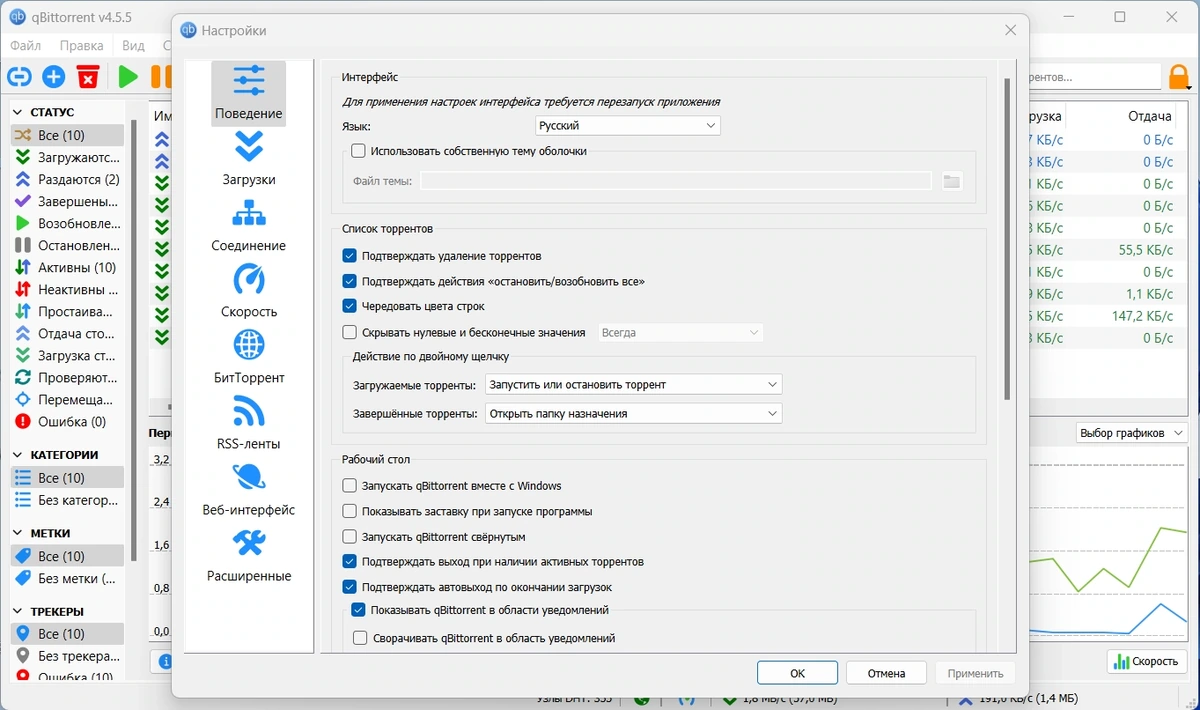This screenshot has width=1200, height=710.
Task: Open the Скорость settings section
Action: [x=248, y=291]
